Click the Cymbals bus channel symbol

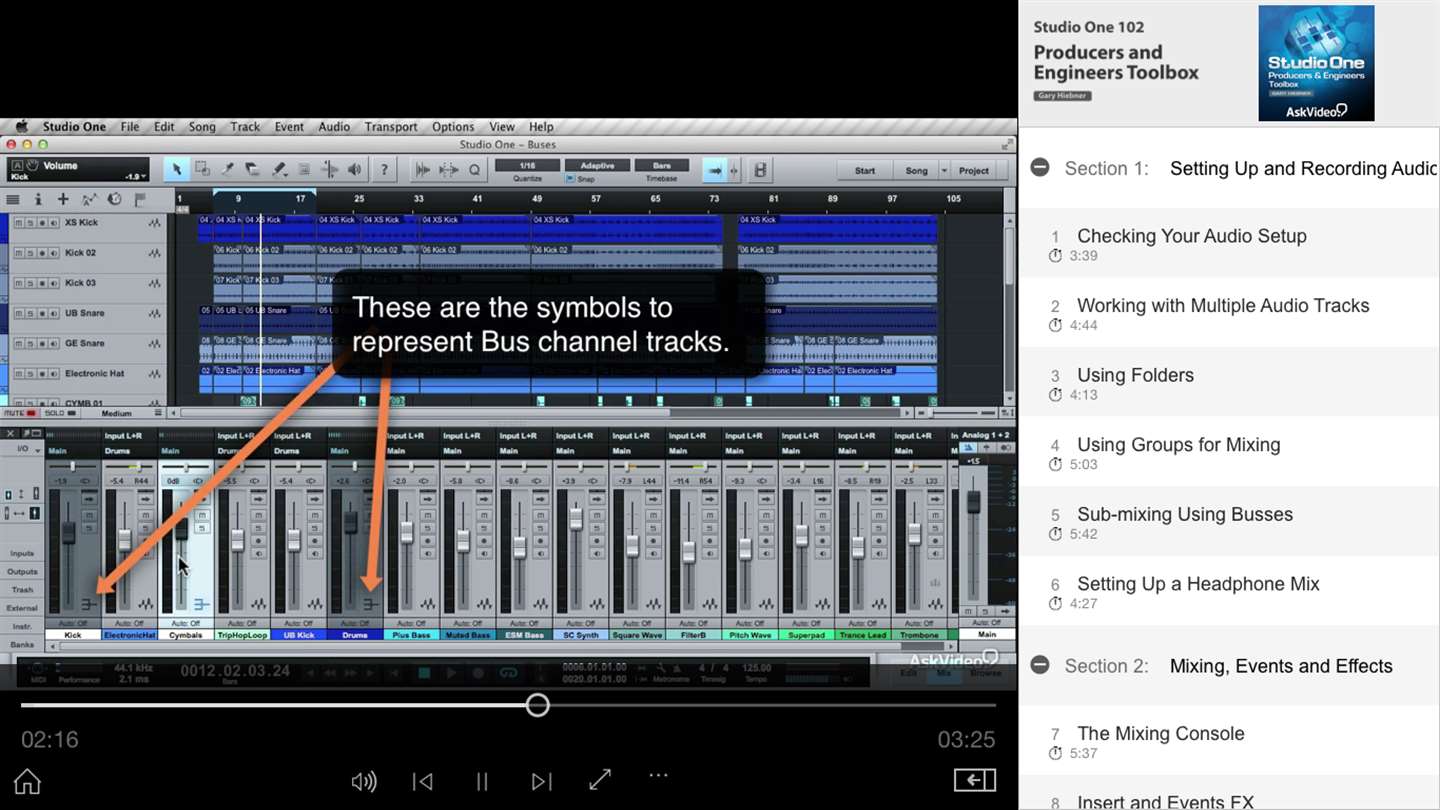pyautogui.click(x=202, y=604)
